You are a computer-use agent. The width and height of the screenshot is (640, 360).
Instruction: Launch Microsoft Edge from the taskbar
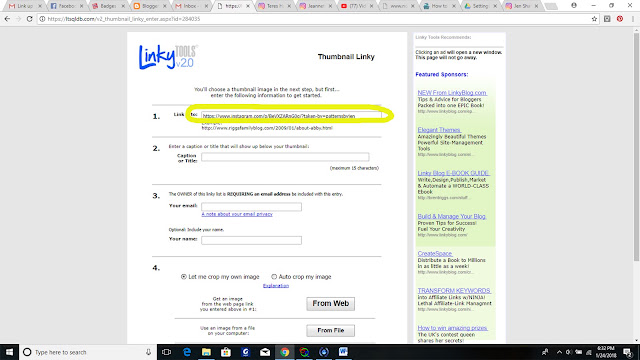click(187, 352)
